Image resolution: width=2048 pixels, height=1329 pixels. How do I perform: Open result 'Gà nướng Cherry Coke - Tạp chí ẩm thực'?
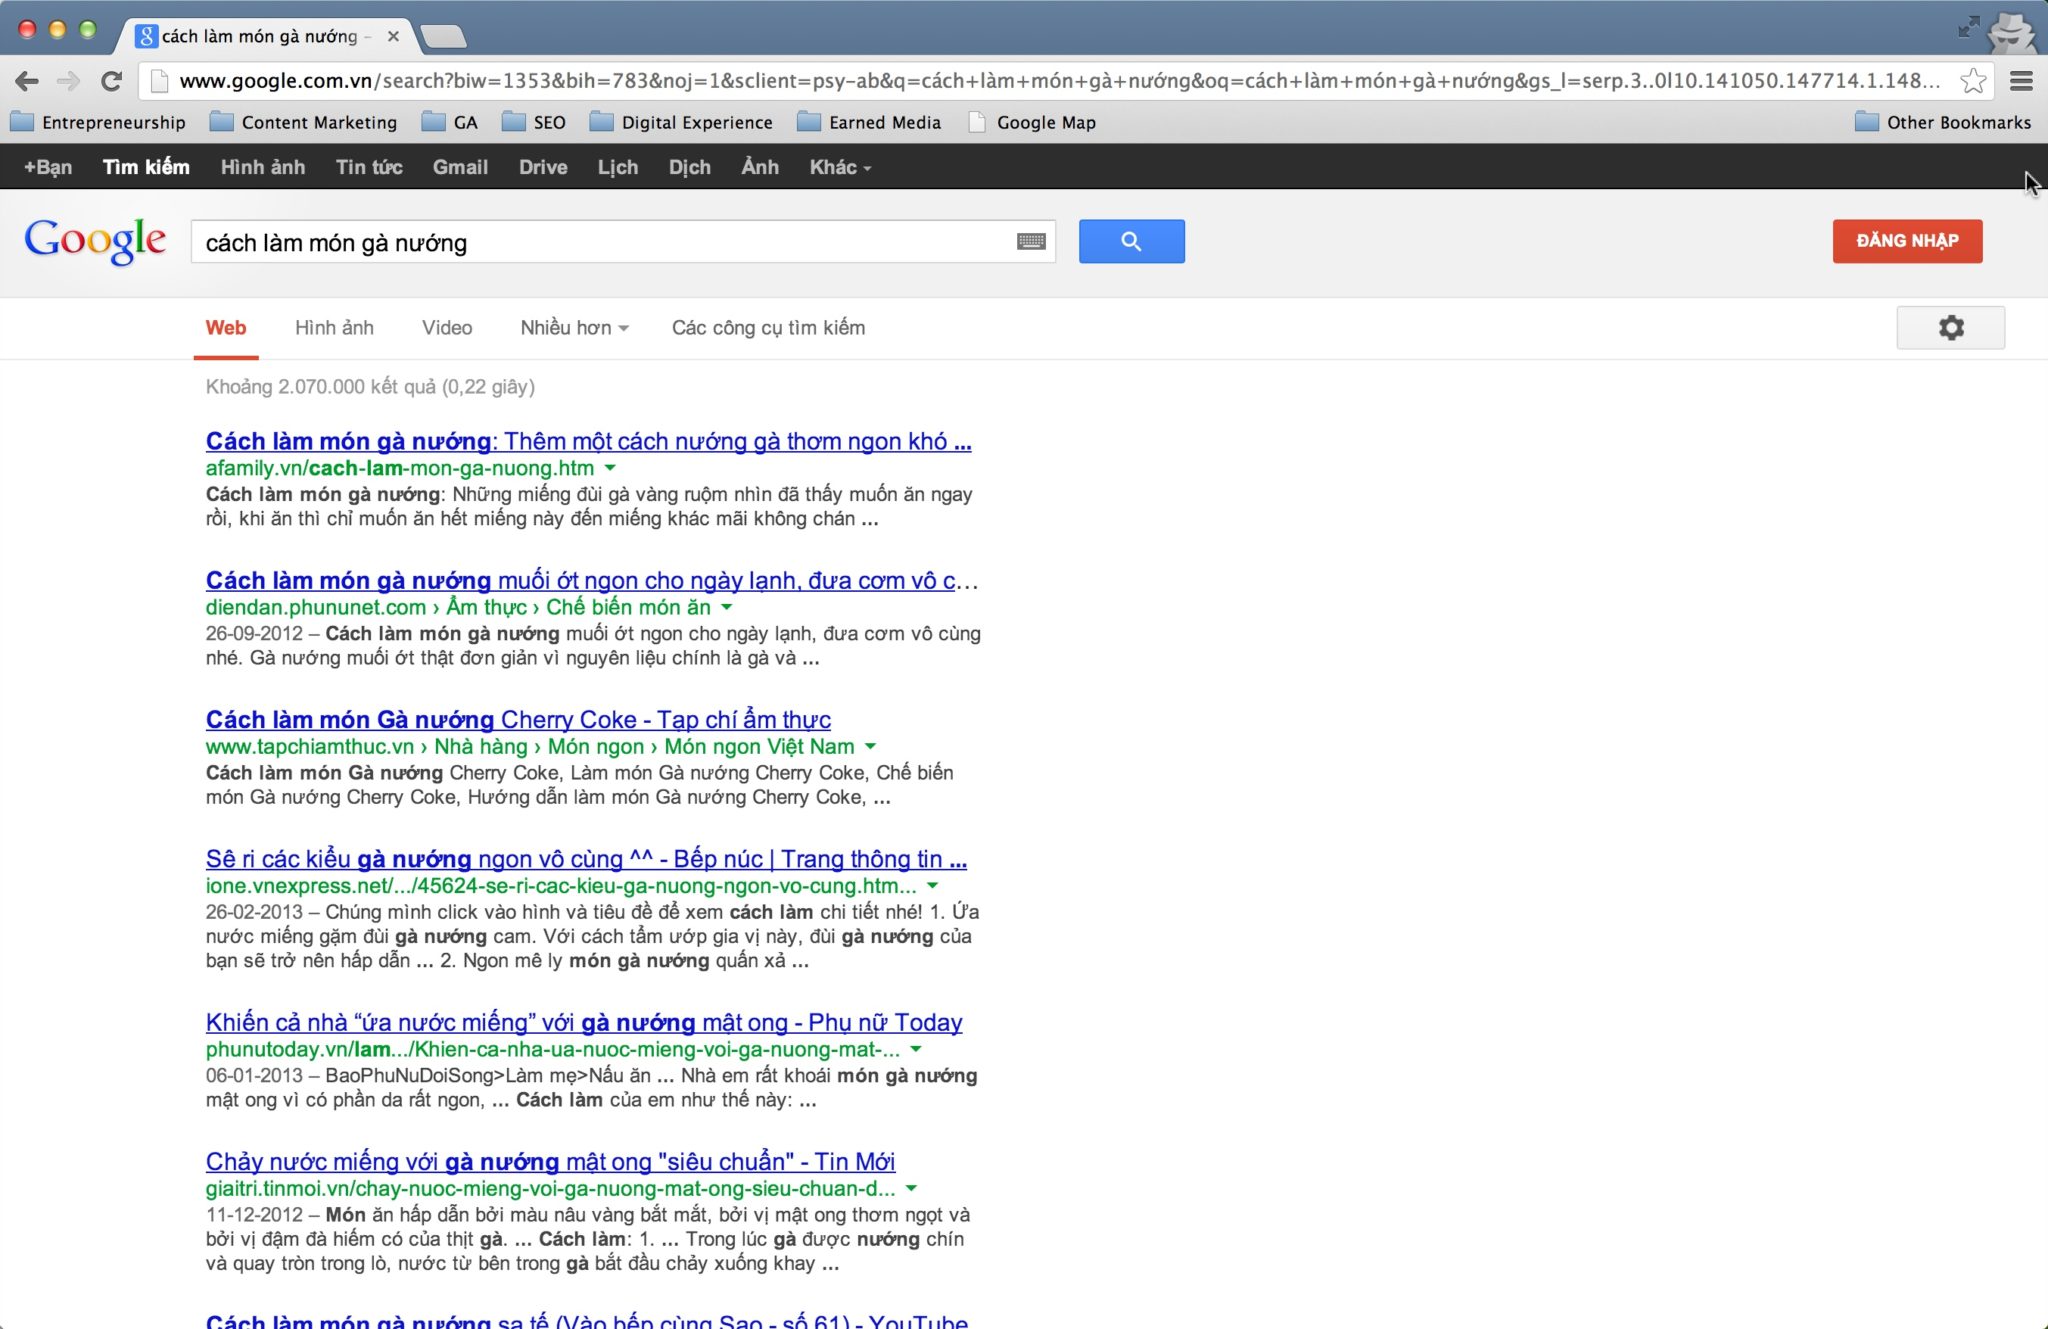(518, 720)
